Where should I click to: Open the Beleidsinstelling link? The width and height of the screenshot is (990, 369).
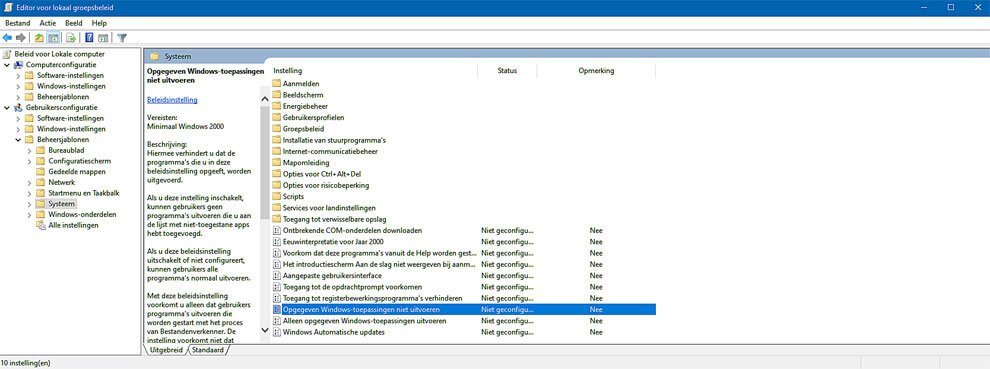(172, 100)
